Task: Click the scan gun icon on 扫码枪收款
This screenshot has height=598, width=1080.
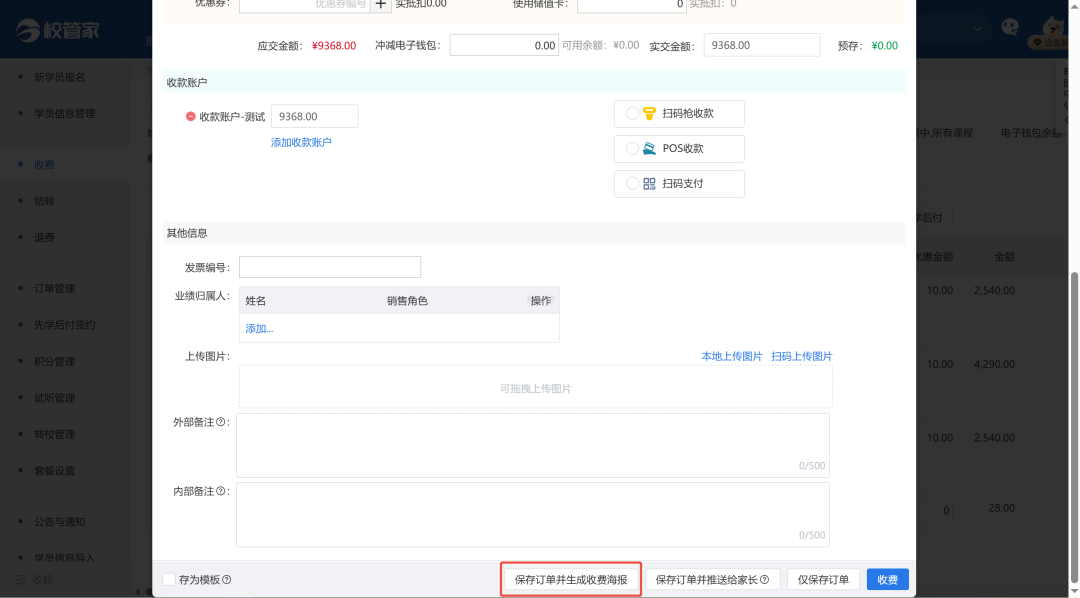Action: (x=650, y=113)
